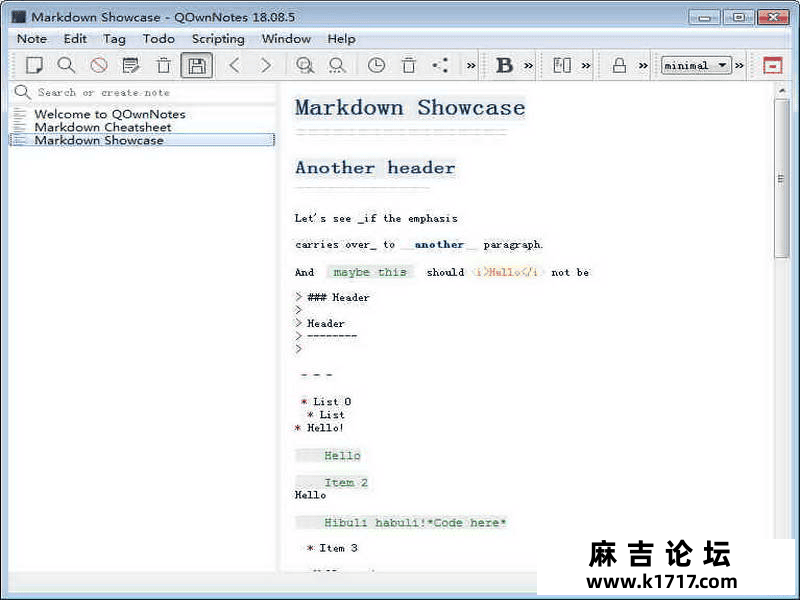800x600 pixels.
Task: Go back with the left arrow icon
Action: pos(234,65)
